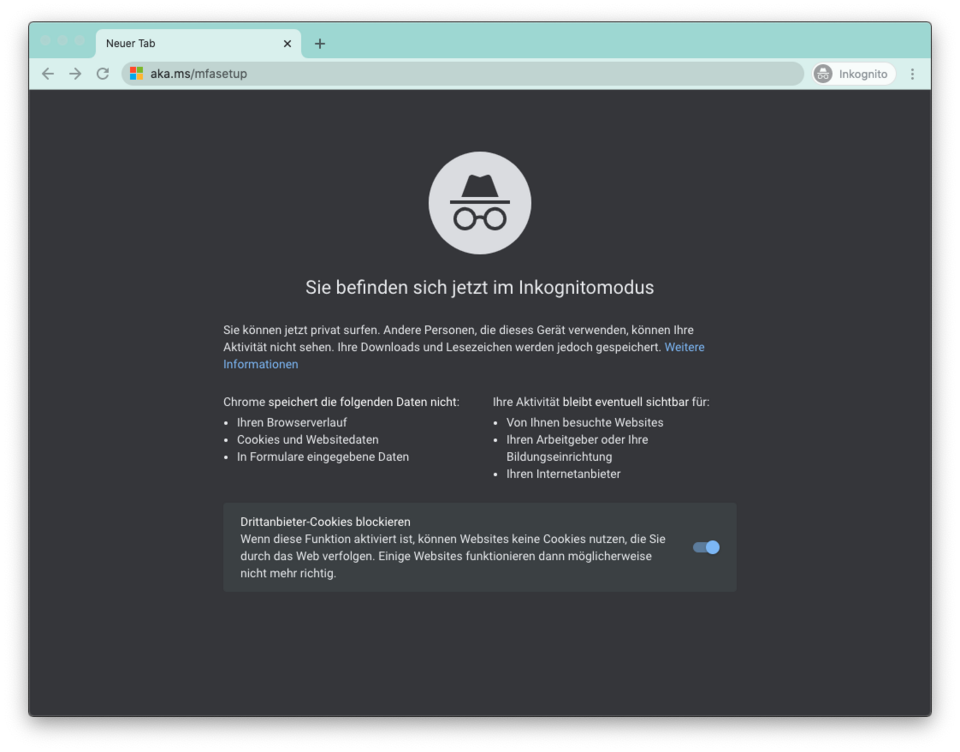
Task: Click the forward navigation arrow
Action: click(75, 74)
